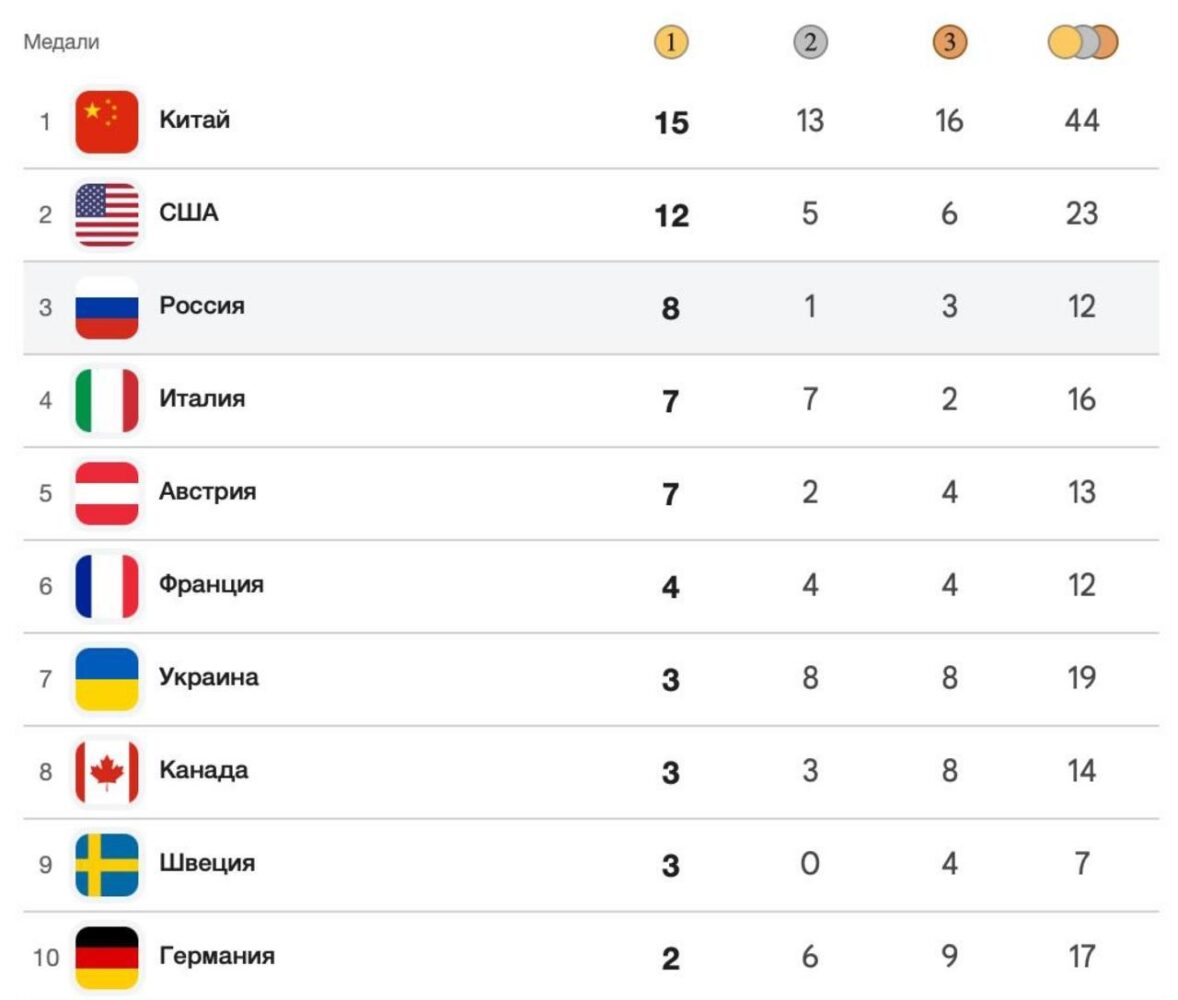The width and height of the screenshot is (1178, 1000).
Task: Click the Медали table header label
Action: (x=62, y=42)
